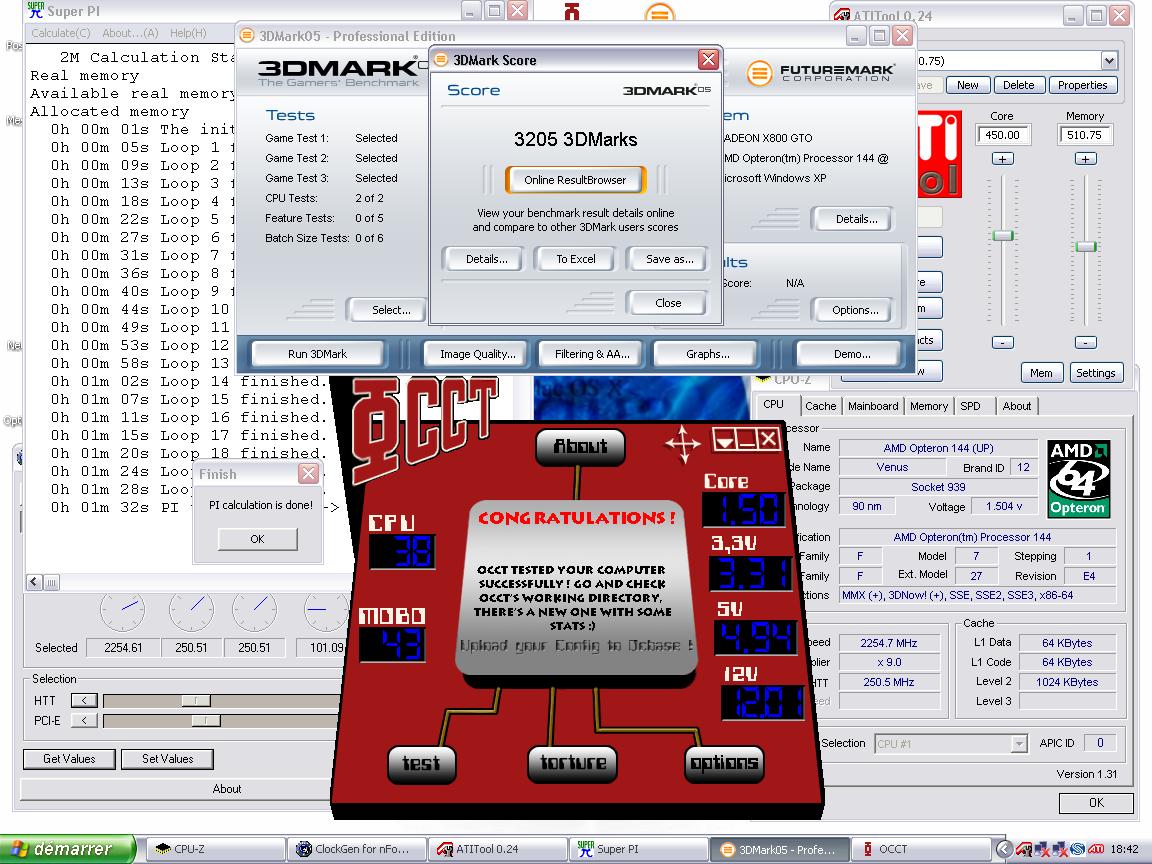Click Get Values in ClockGen
Viewport: 1152px width, 864px height.
click(x=69, y=759)
